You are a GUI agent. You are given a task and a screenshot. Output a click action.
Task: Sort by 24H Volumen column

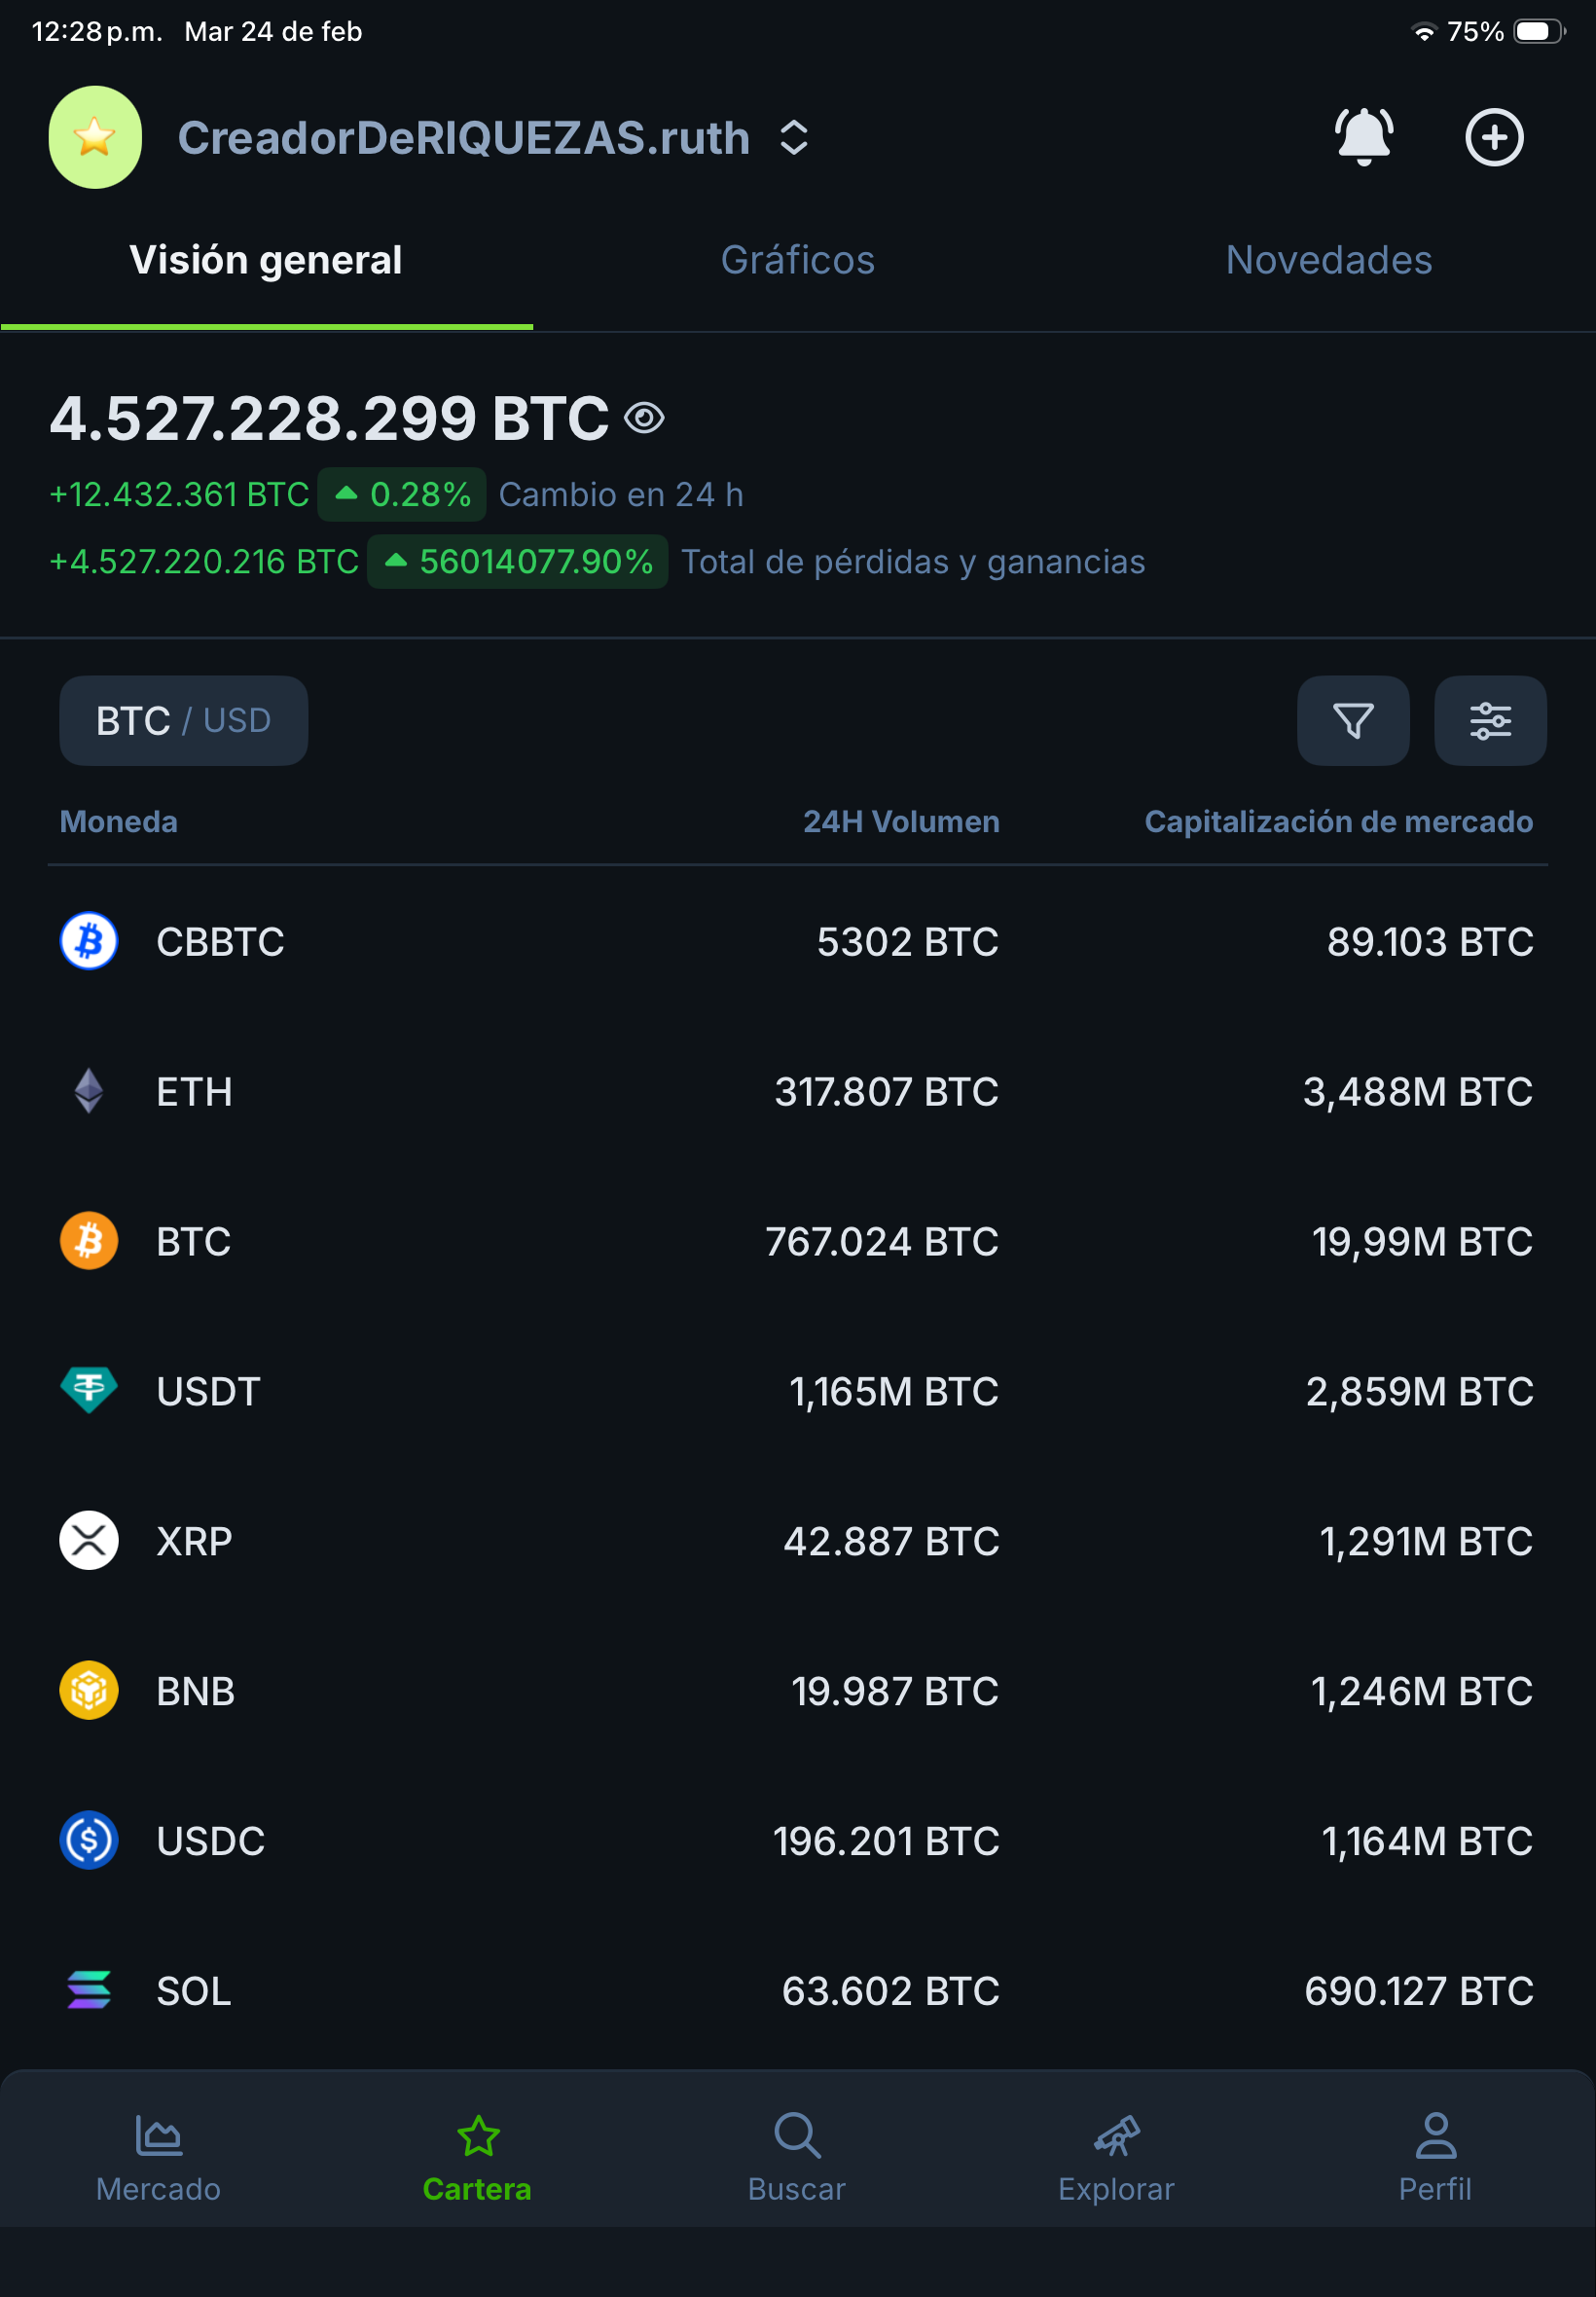901,822
